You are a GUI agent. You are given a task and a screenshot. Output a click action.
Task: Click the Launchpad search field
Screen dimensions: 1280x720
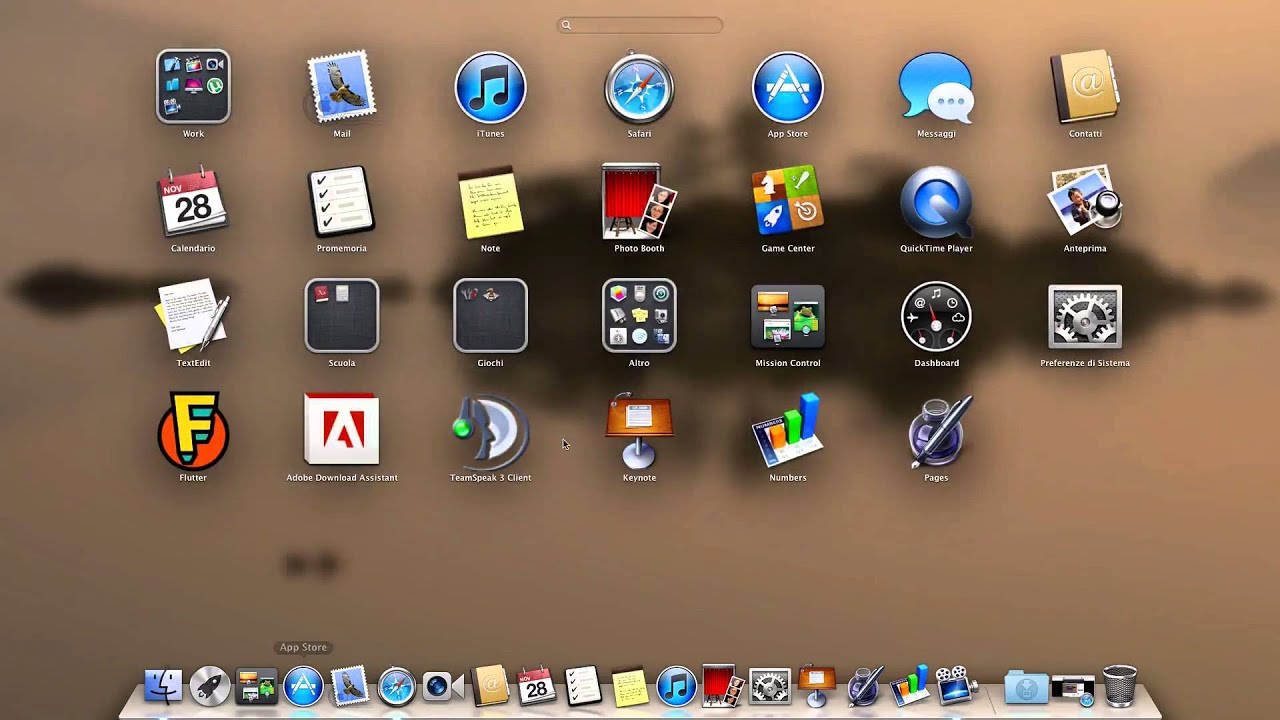pos(640,25)
